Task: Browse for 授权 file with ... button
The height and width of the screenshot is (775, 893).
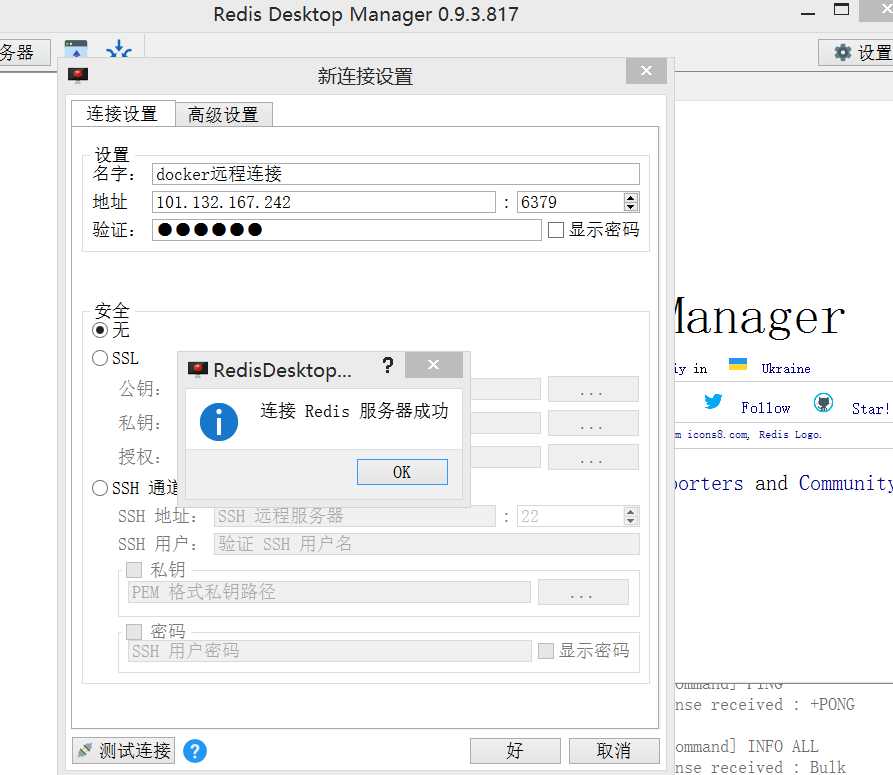Action: pos(593,457)
